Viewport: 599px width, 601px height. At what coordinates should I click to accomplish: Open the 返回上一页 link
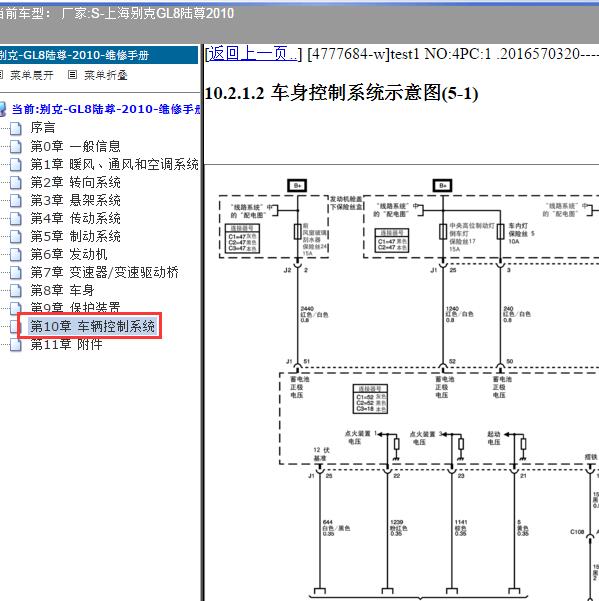click(x=253, y=54)
